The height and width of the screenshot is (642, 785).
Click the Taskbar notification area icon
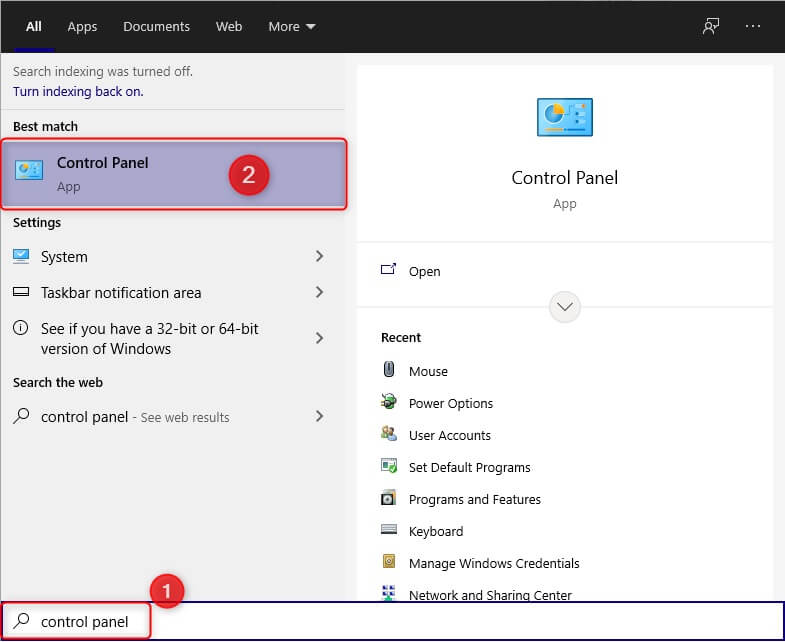(x=21, y=292)
